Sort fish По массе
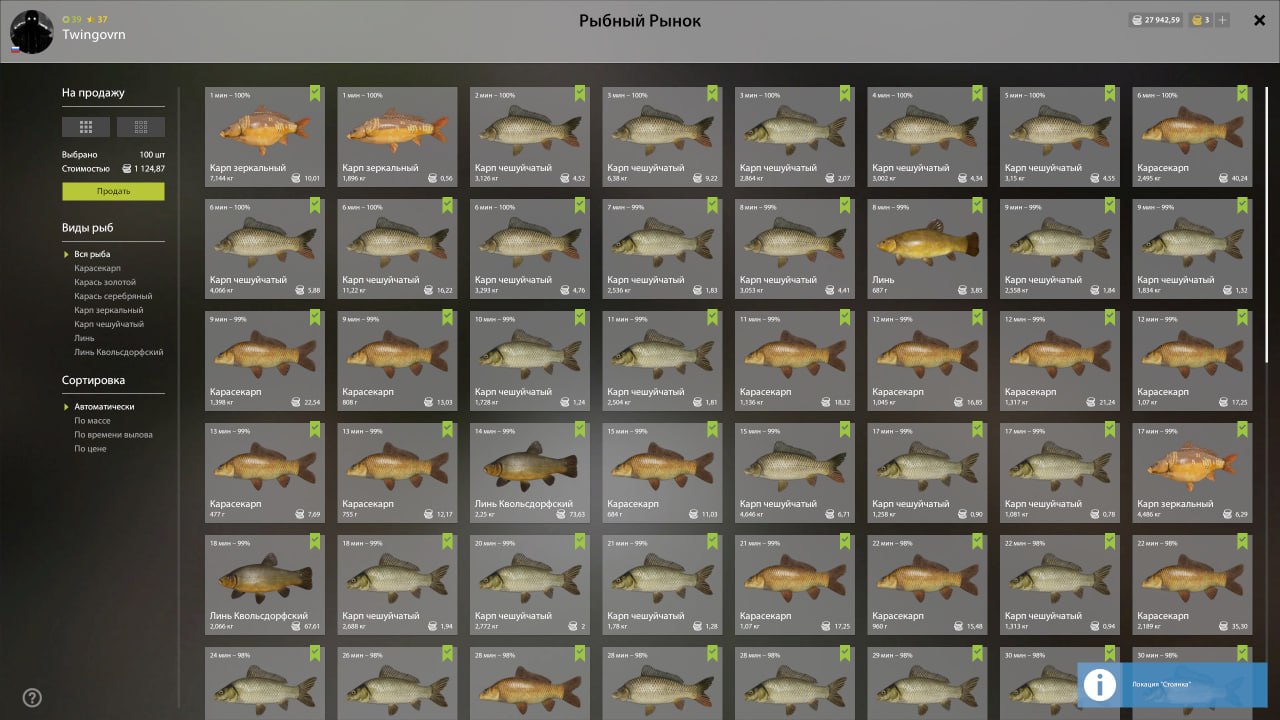1280x720 pixels. coord(92,421)
